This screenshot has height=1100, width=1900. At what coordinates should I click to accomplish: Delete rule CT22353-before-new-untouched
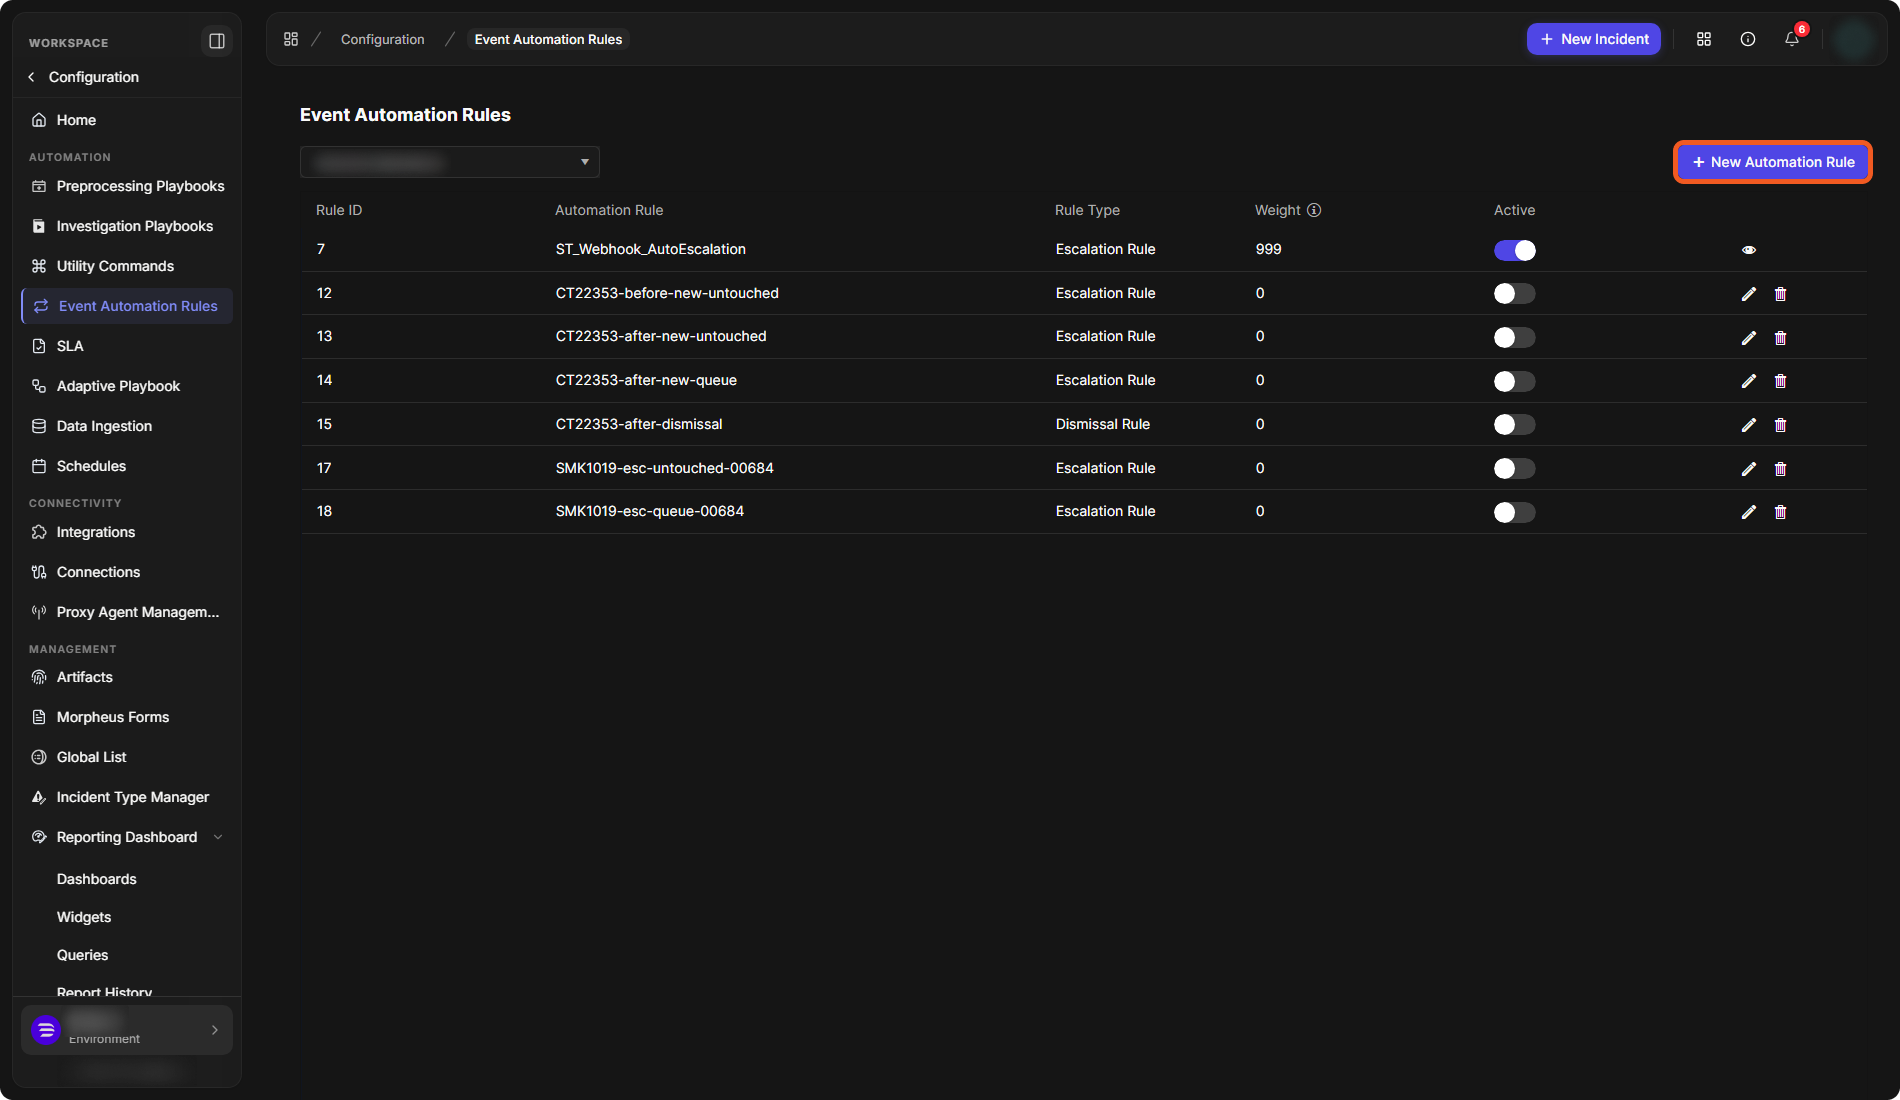pyautogui.click(x=1781, y=294)
